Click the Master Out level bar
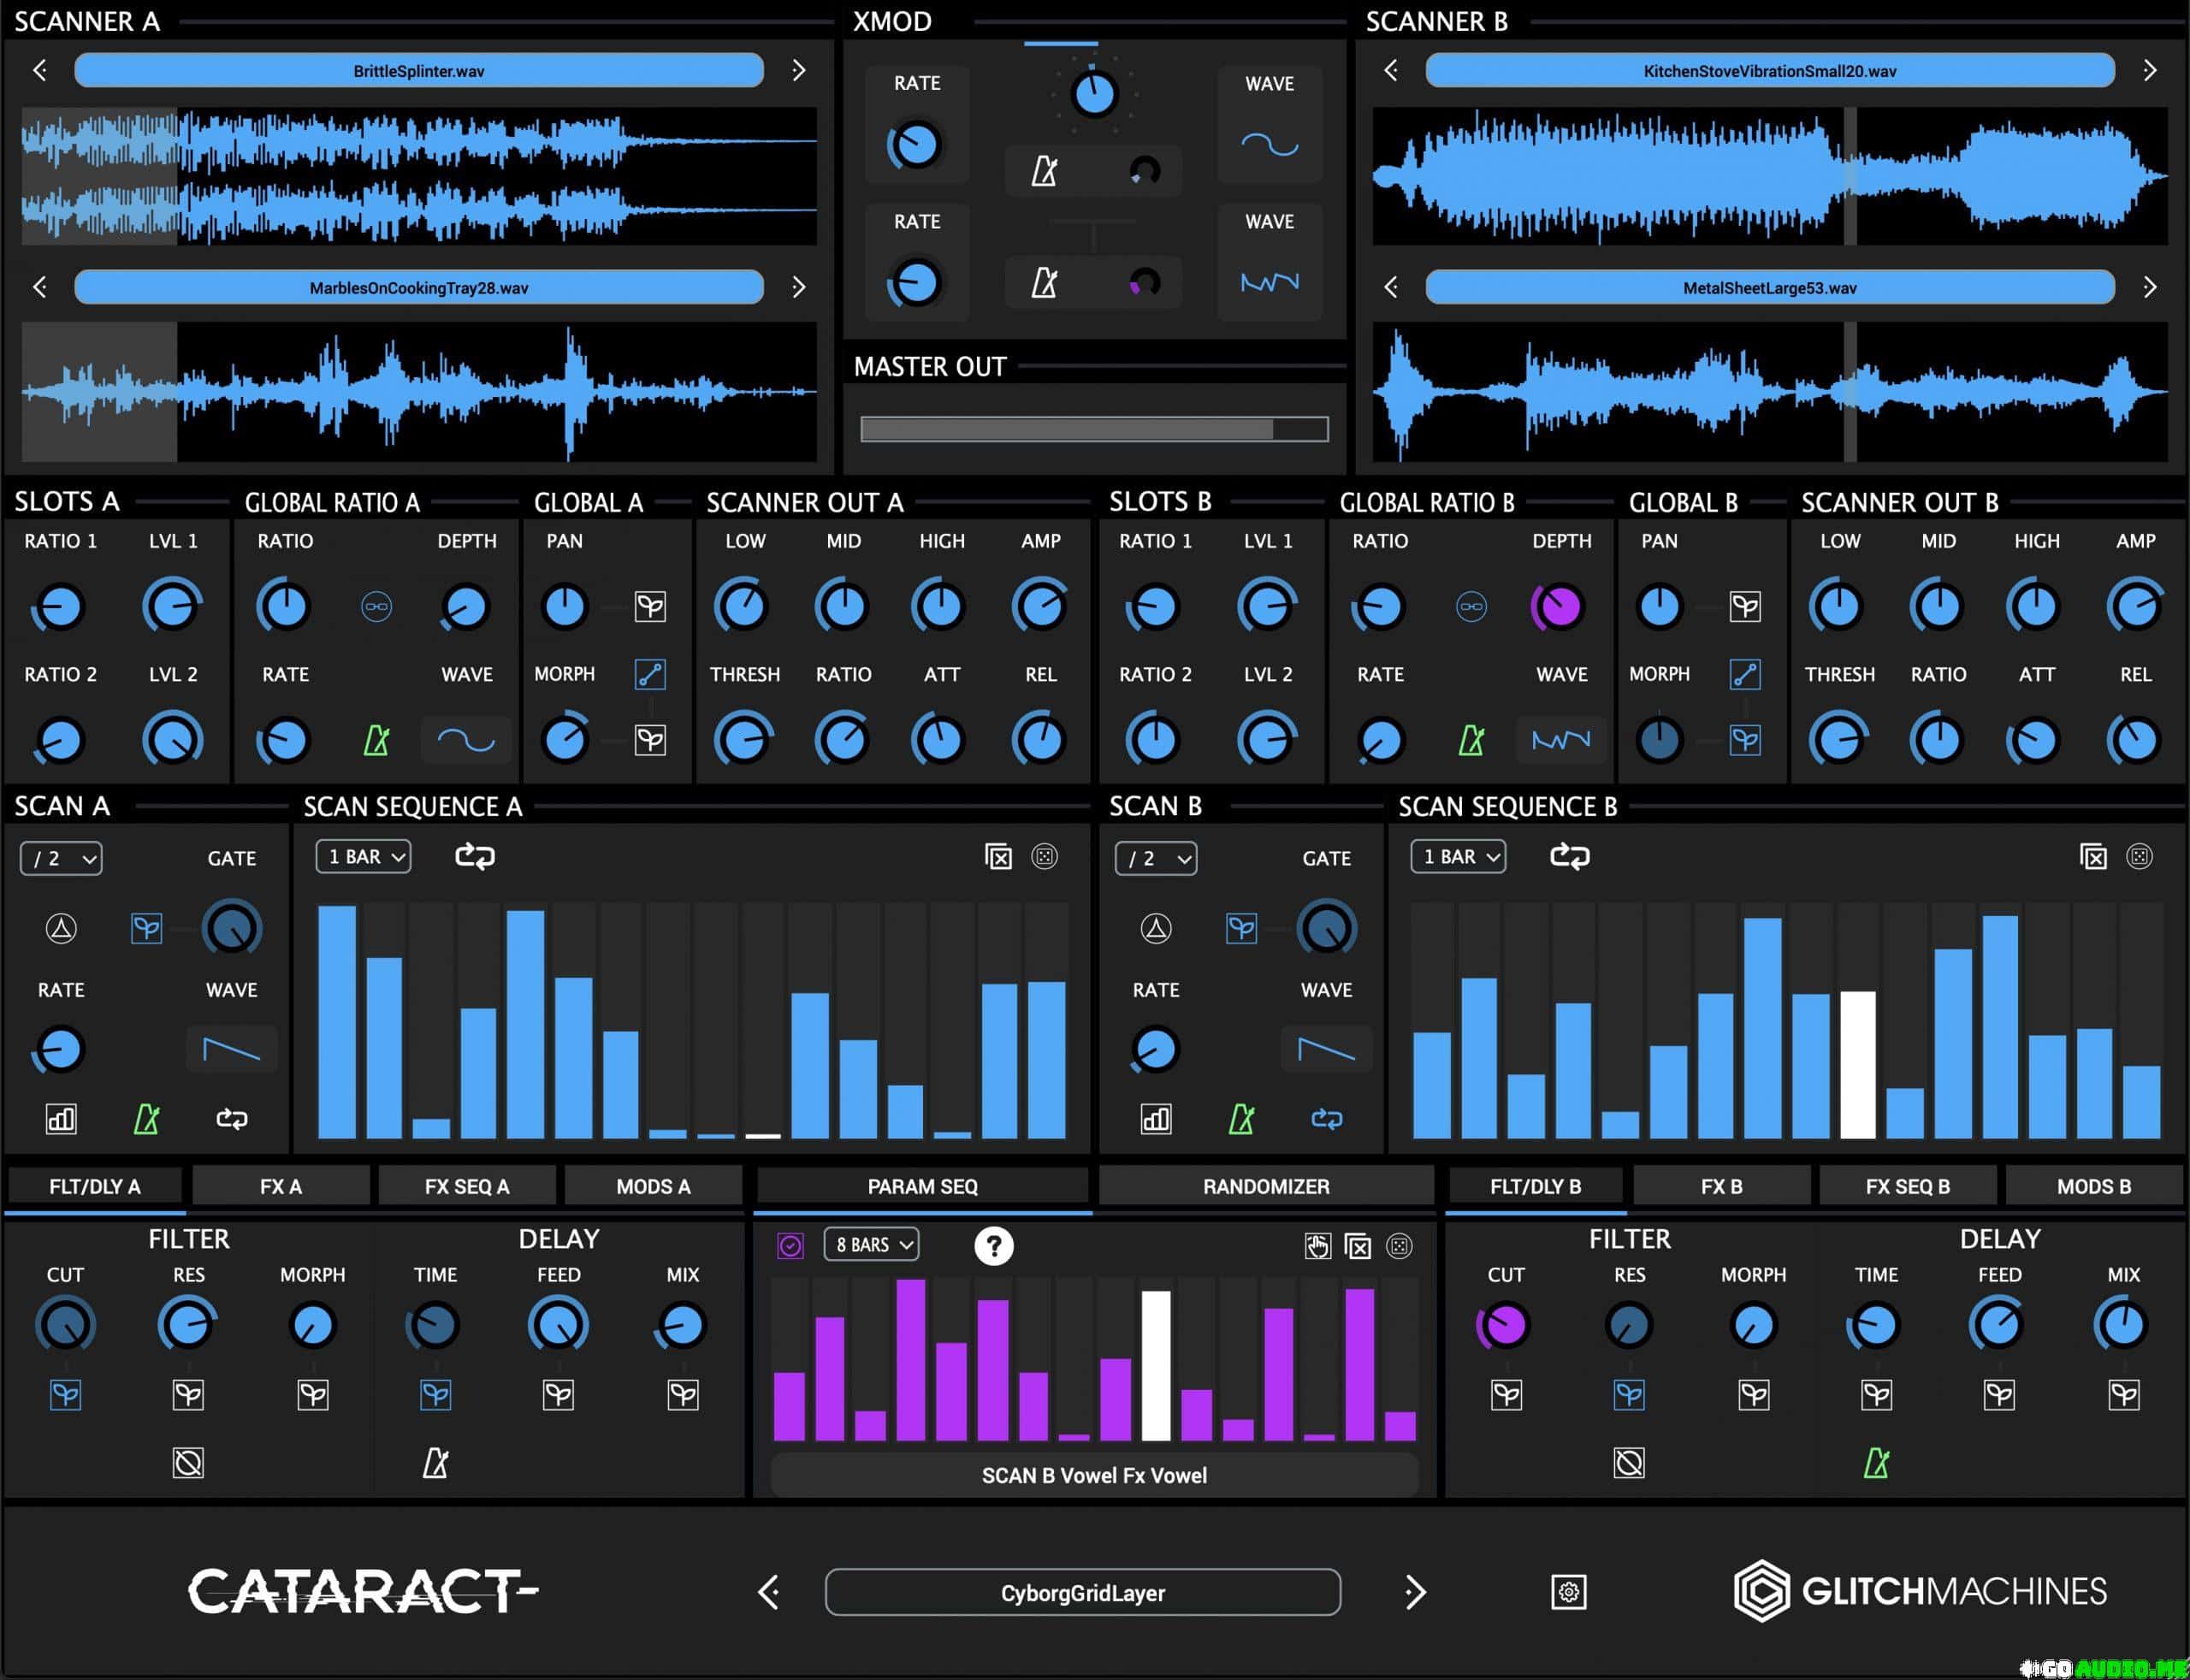 1094,429
